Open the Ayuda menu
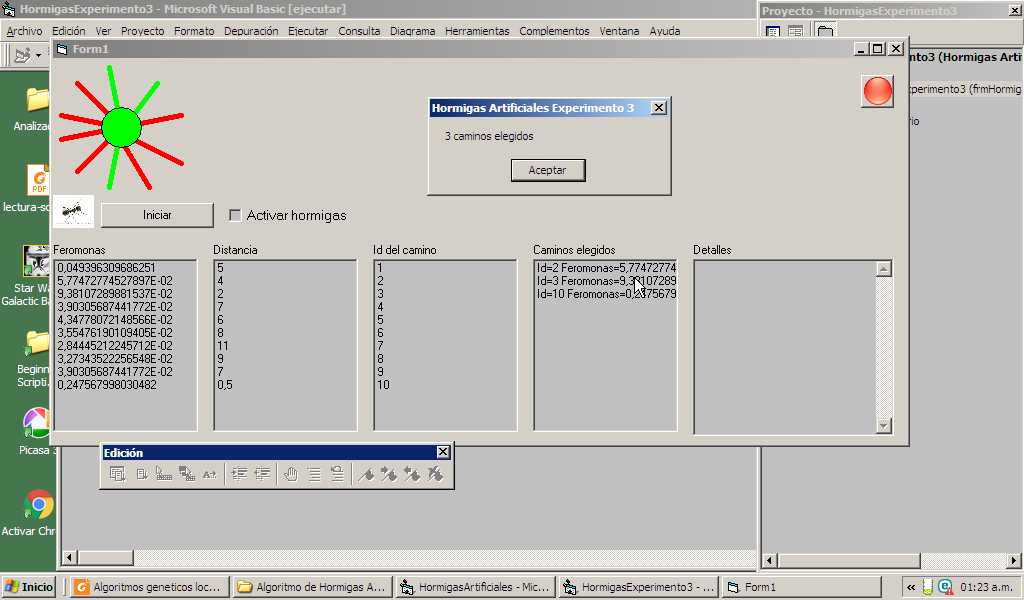Image resolution: width=1024 pixels, height=600 pixels. [x=664, y=31]
